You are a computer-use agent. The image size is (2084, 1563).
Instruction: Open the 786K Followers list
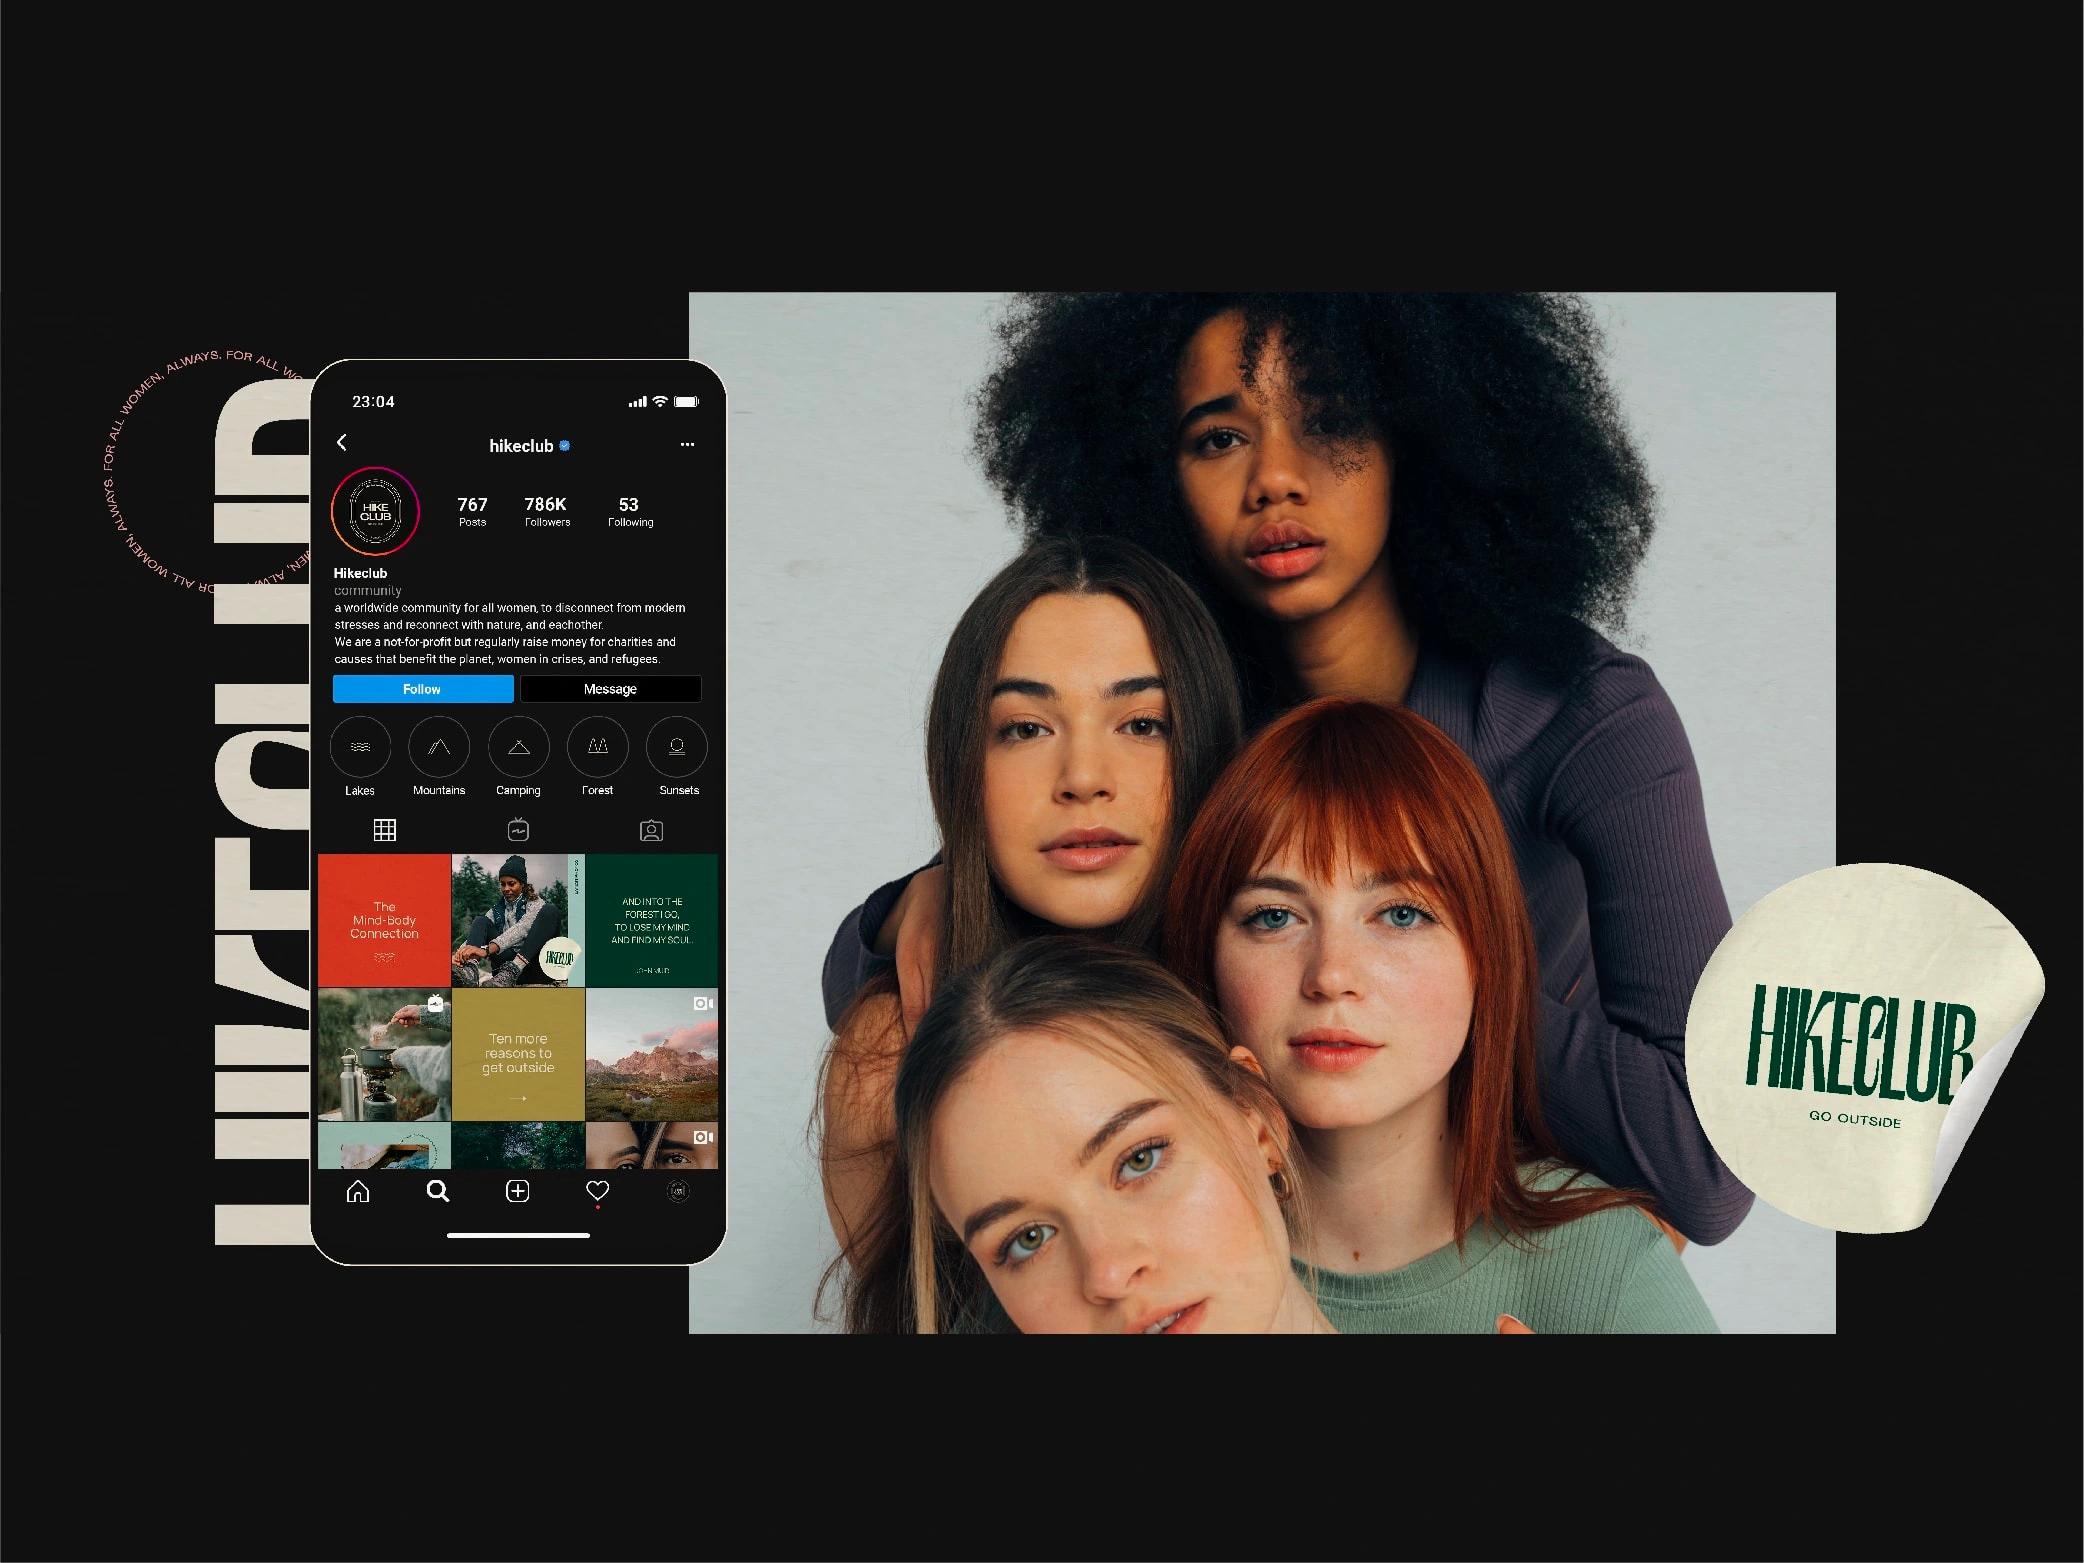tap(547, 511)
